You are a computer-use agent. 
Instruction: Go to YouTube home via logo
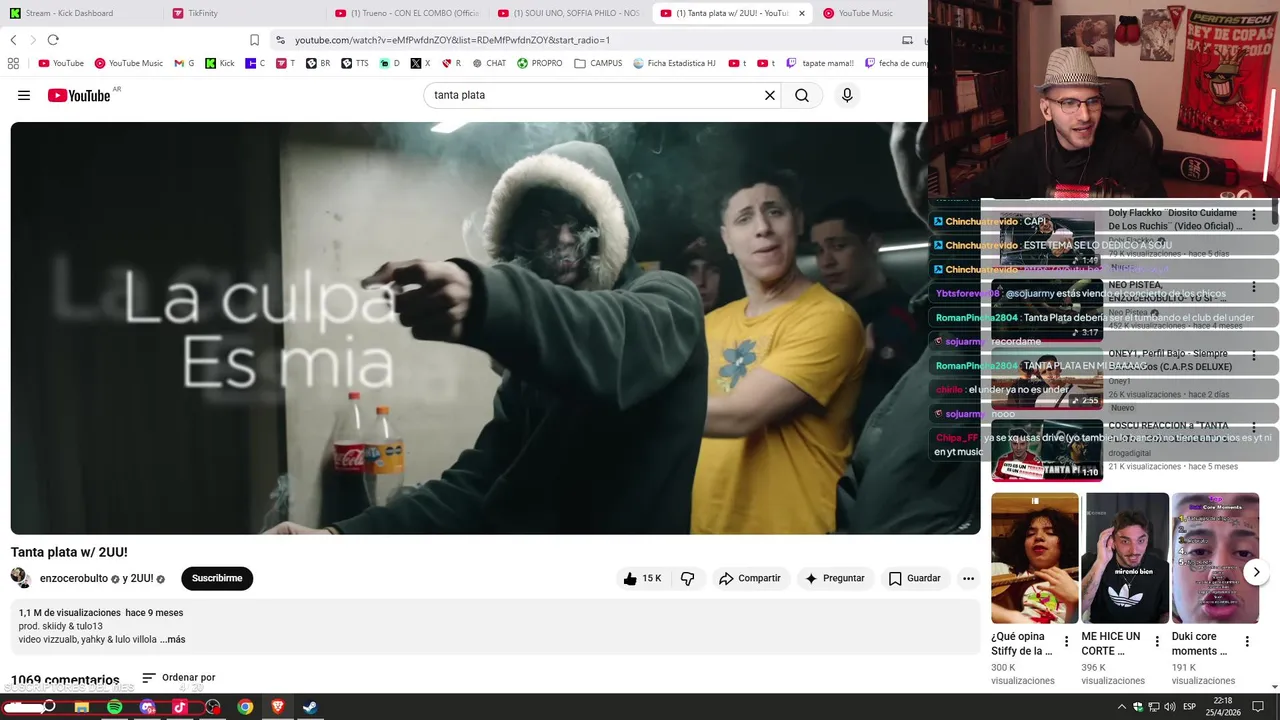click(78, 96)
